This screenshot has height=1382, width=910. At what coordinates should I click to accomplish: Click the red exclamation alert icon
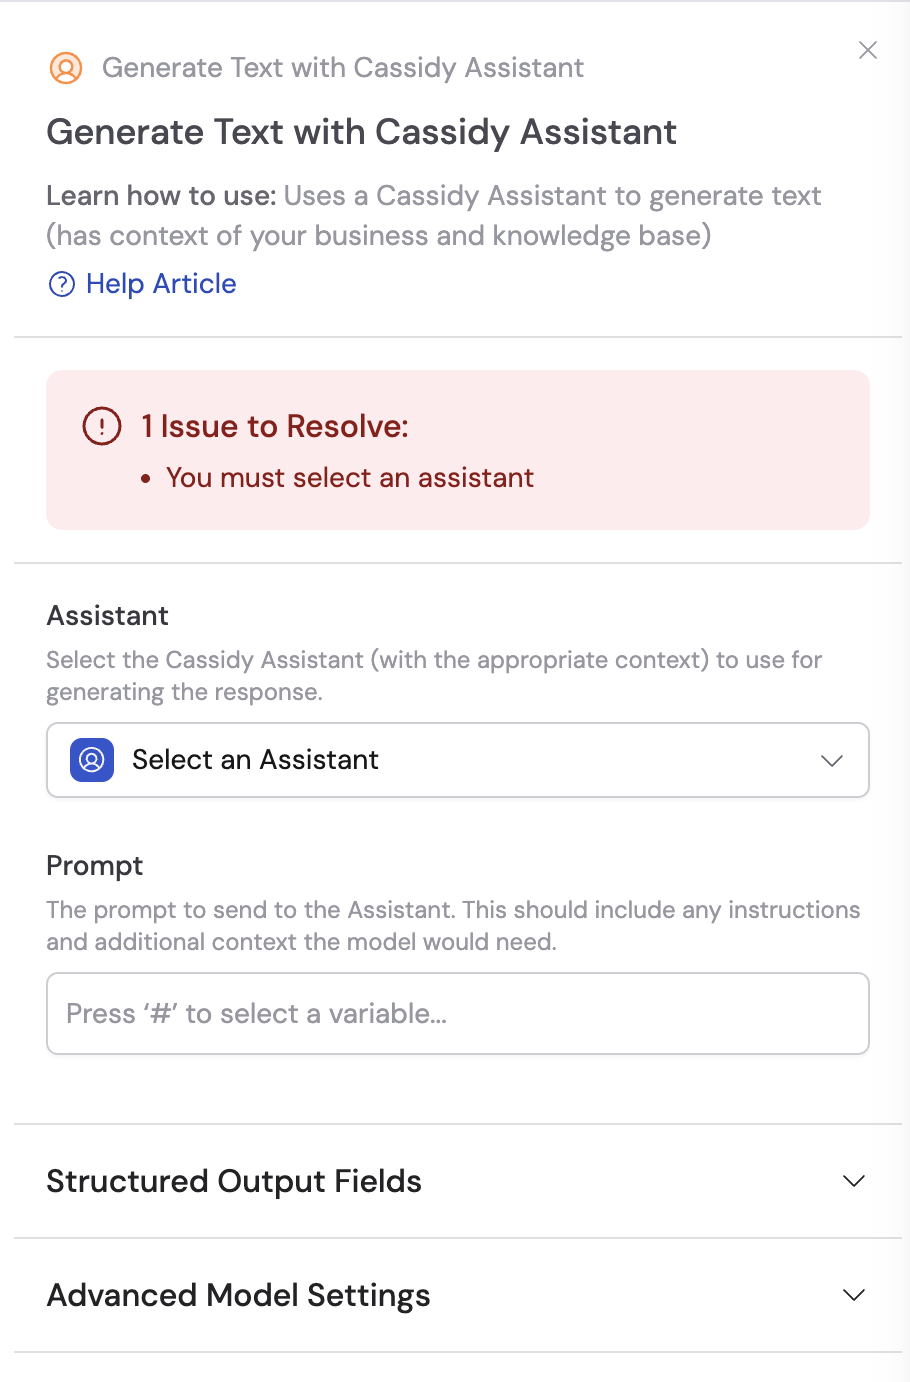pos(101,426)
